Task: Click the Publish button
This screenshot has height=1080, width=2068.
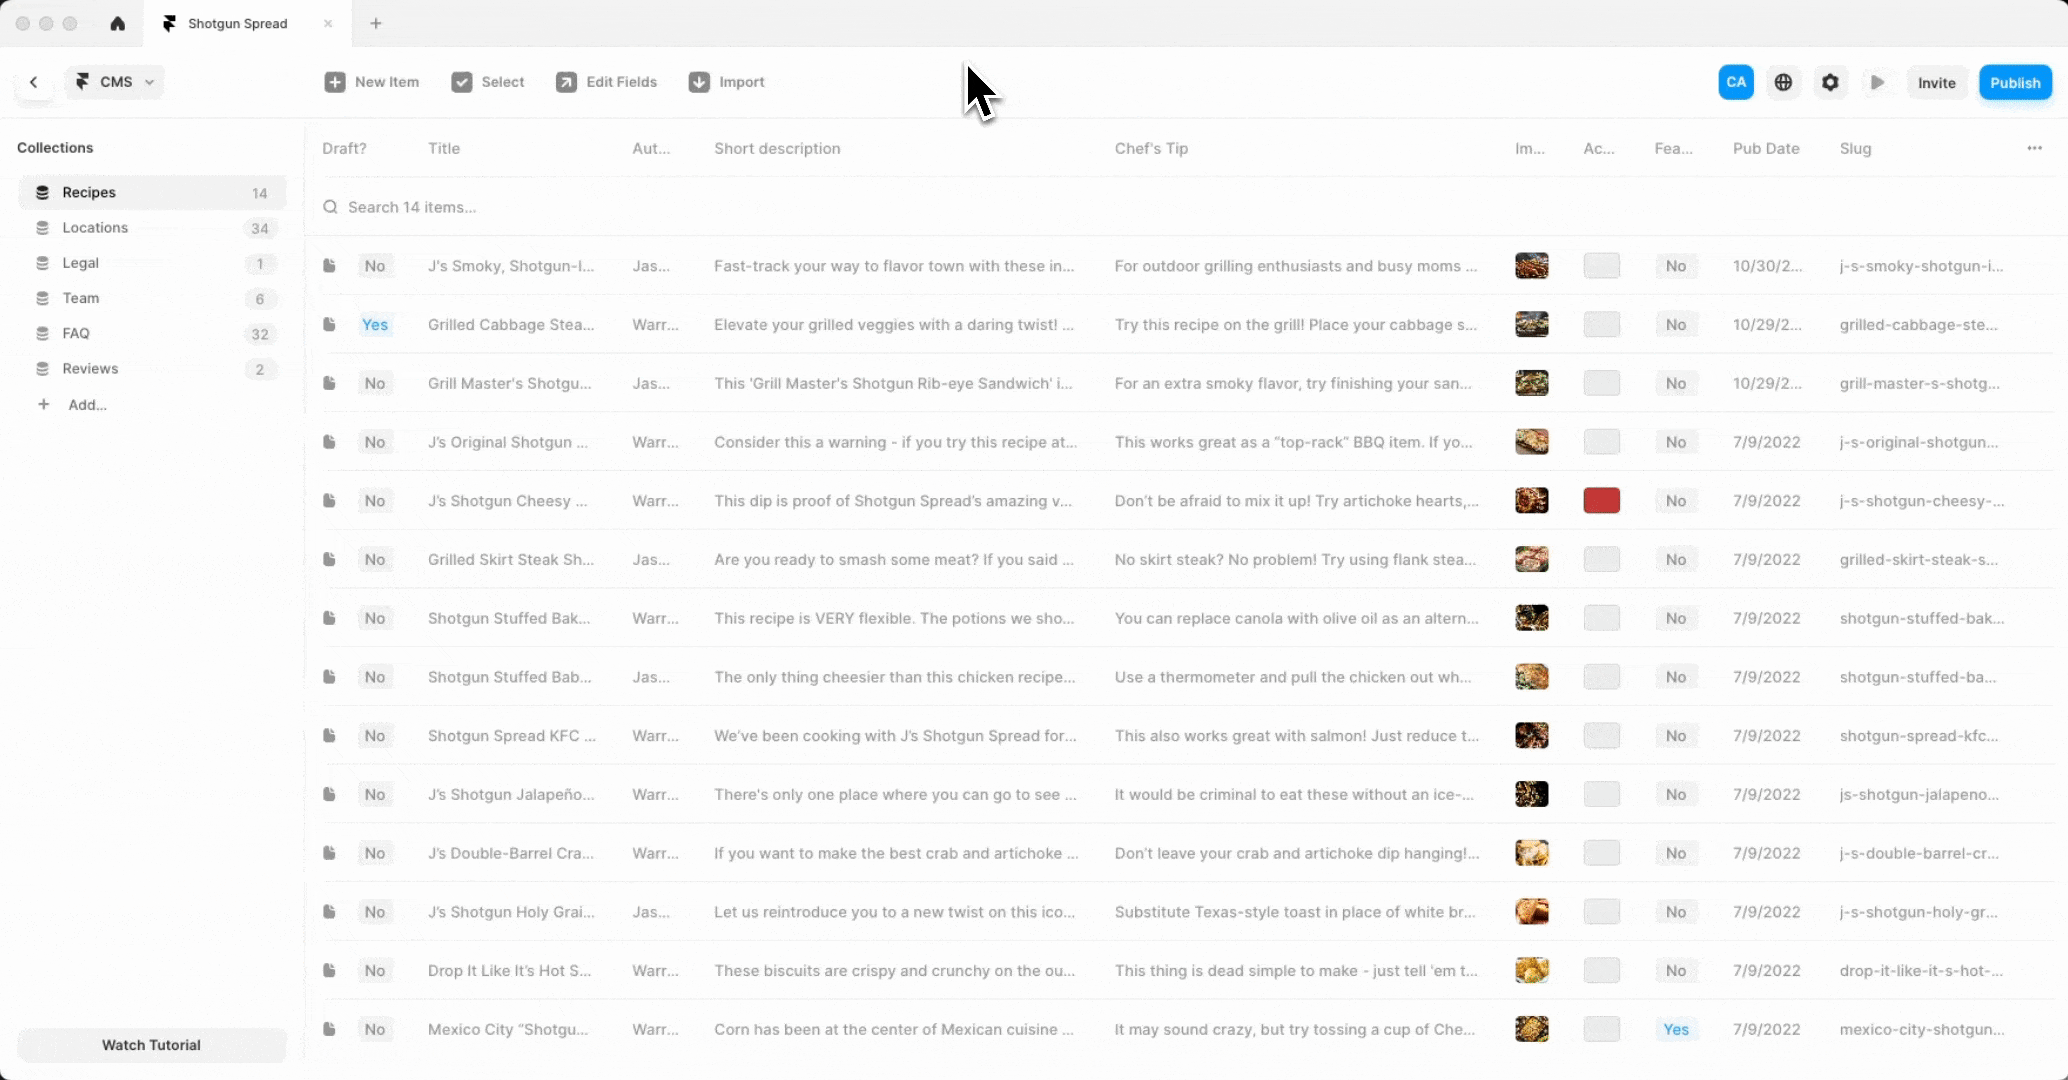Action: pyautogui.click(x=2015, y=82)
